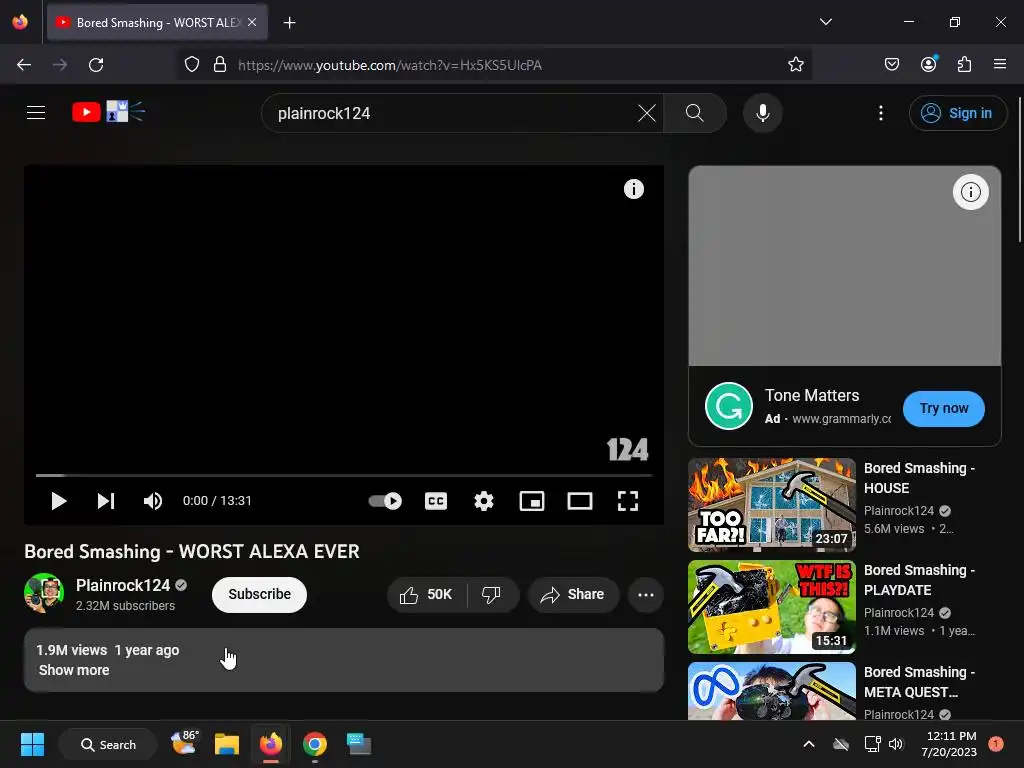
Task: Open the Grammarly logo in ad
Action: tap(729, 406)
